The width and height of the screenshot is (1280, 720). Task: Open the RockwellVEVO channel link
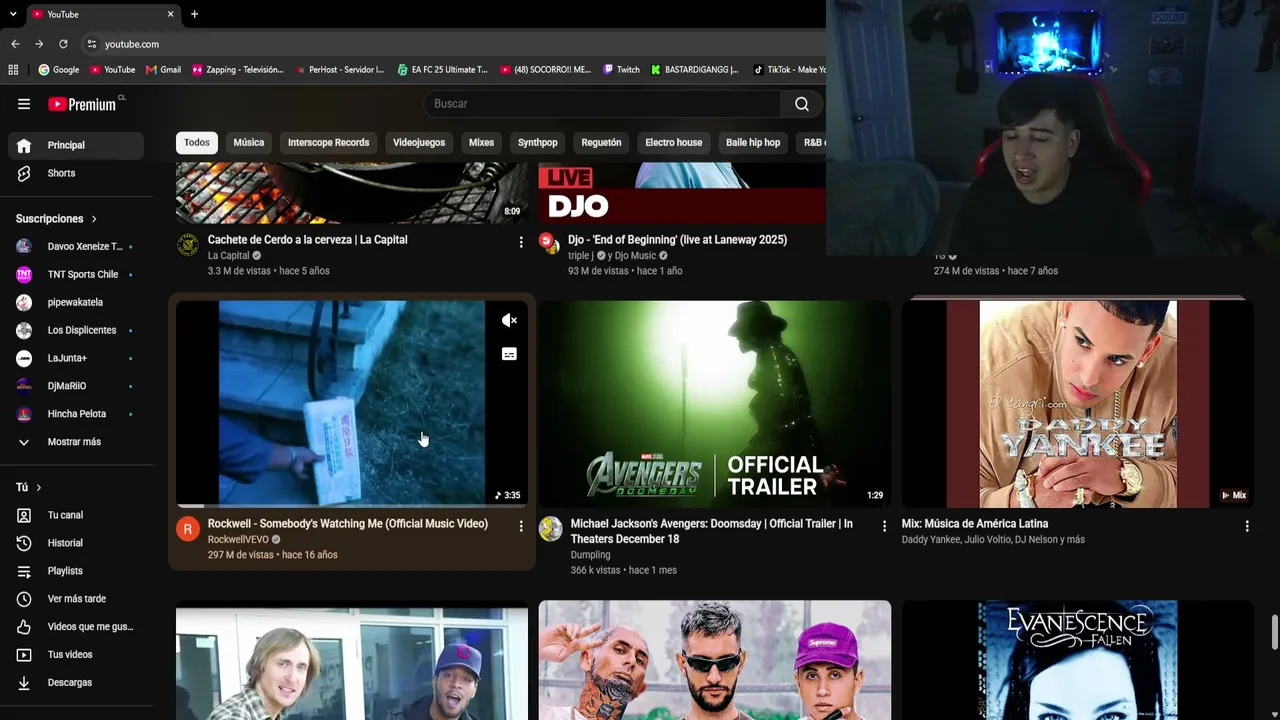click(238, 540)
